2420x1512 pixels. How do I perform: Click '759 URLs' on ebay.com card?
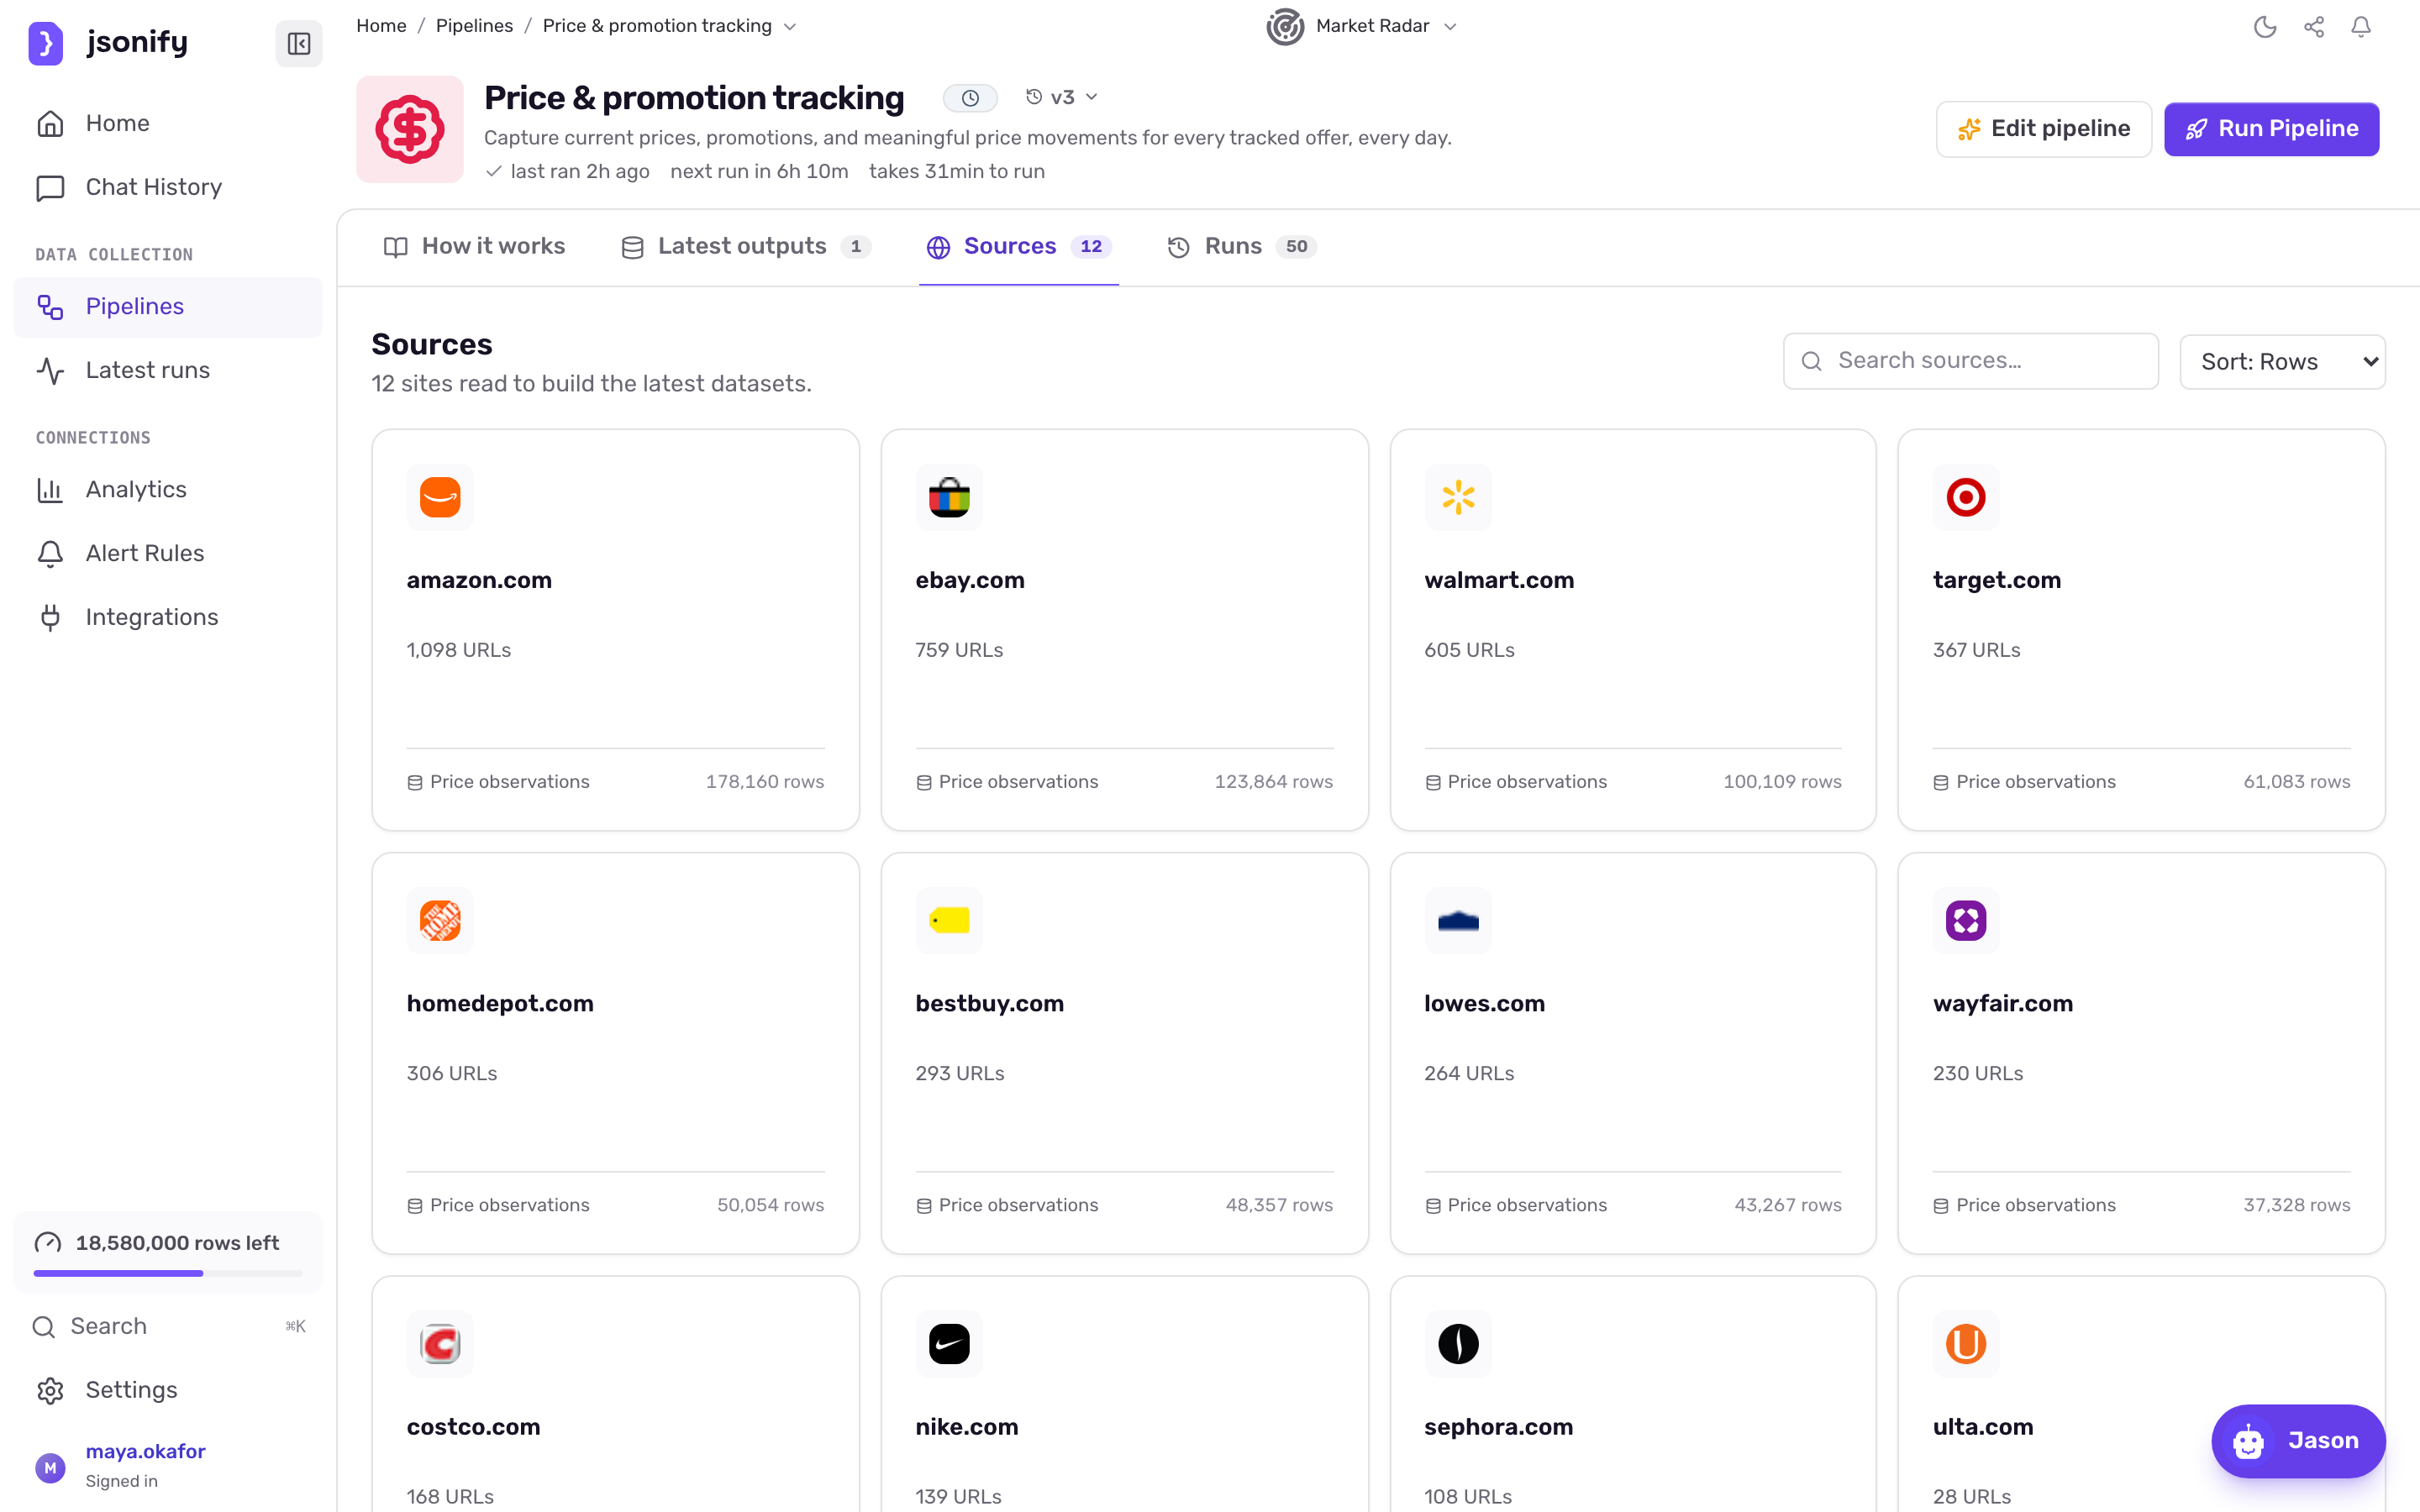(959, 650)
